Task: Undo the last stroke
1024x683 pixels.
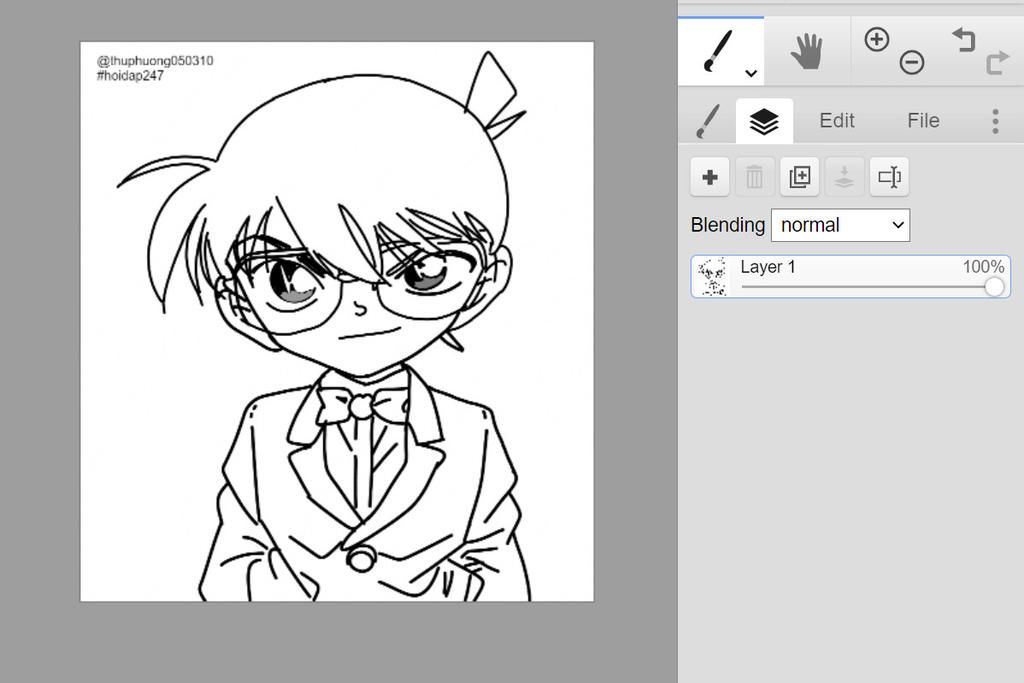Action: 963,40
